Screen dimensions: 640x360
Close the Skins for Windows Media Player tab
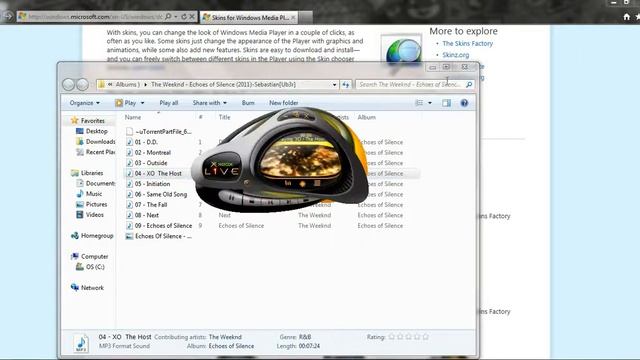tap(293, 18)
